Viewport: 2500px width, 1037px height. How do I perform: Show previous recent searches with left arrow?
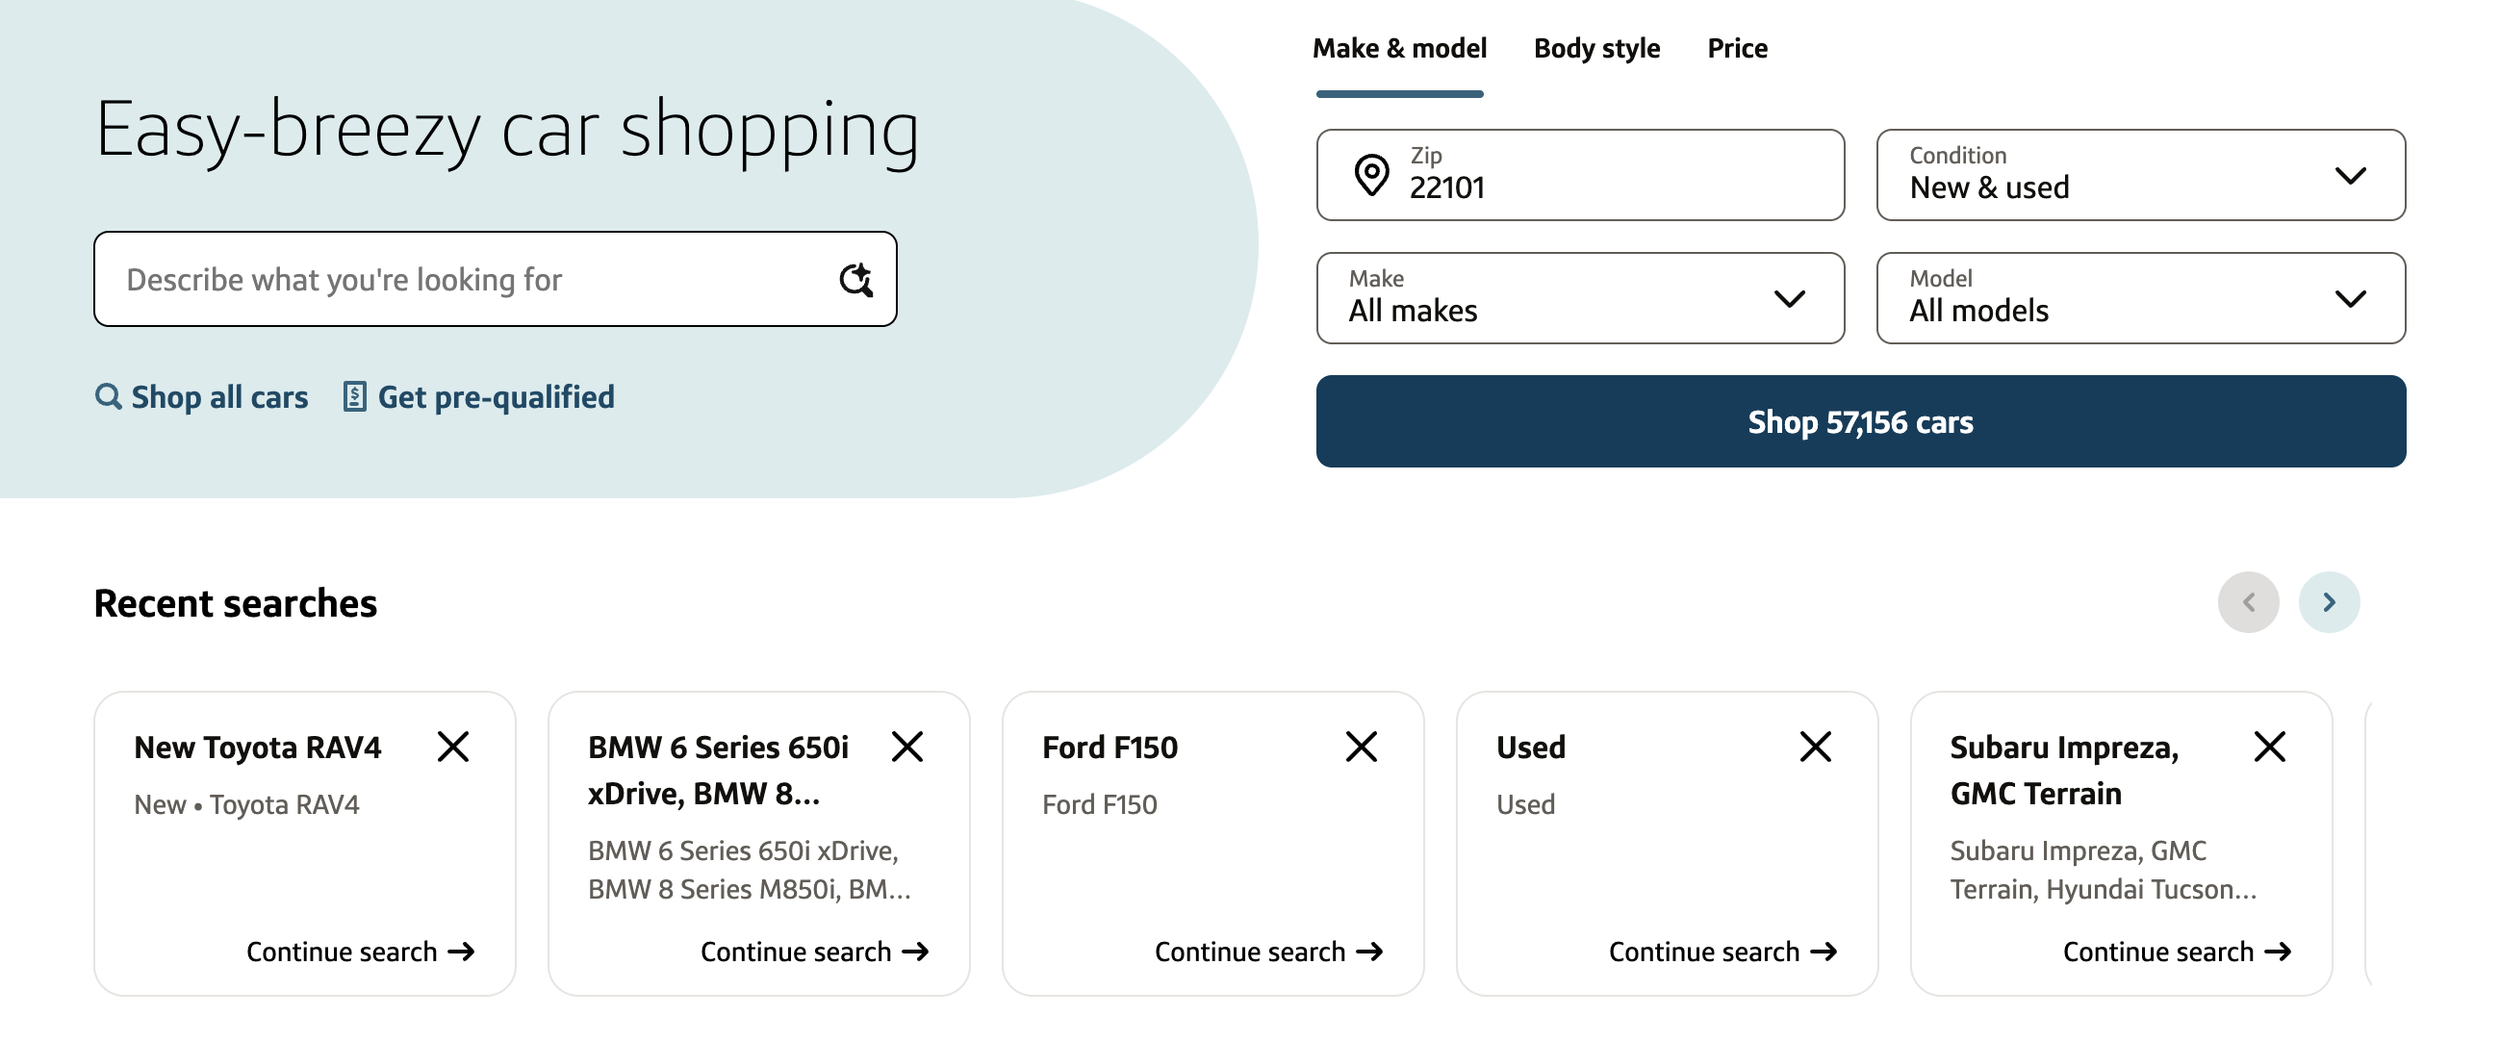tap(2248, 602)
